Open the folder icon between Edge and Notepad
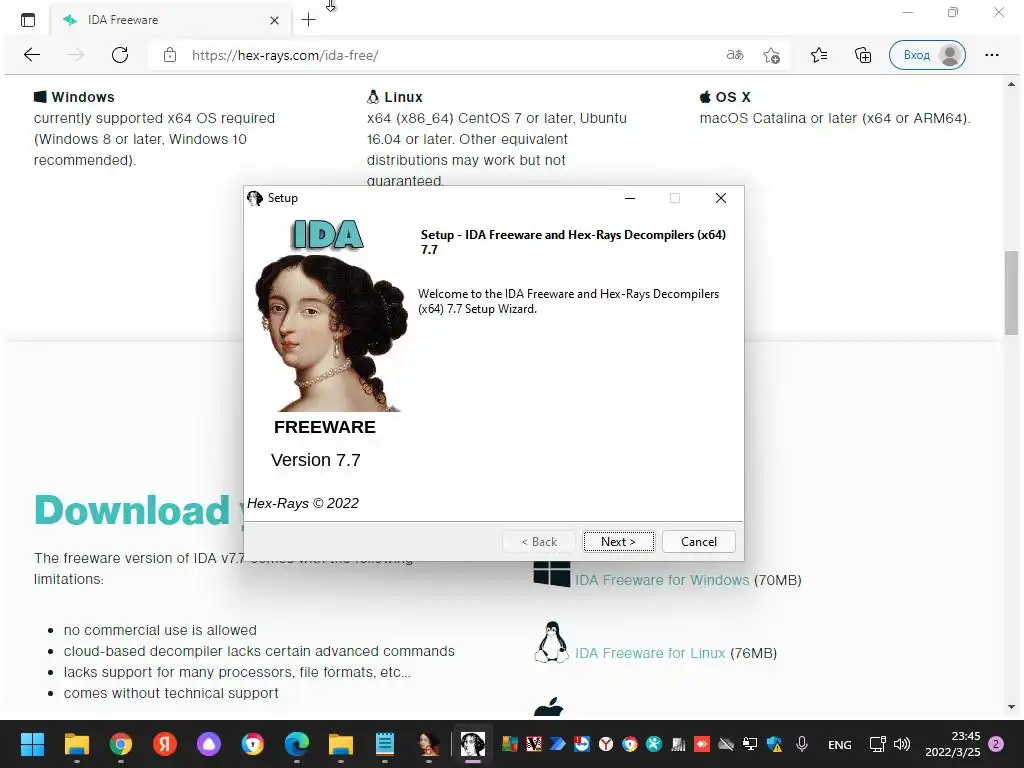1024x768 pixels. 340,744
